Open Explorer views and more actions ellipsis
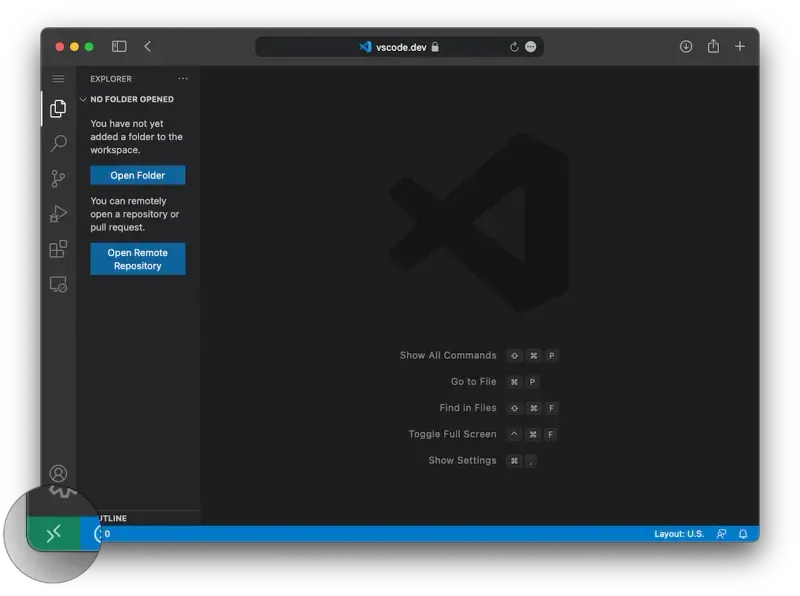The height and width of the screenshot is (596, 800). pyautogui.click(x=183, y=79)
